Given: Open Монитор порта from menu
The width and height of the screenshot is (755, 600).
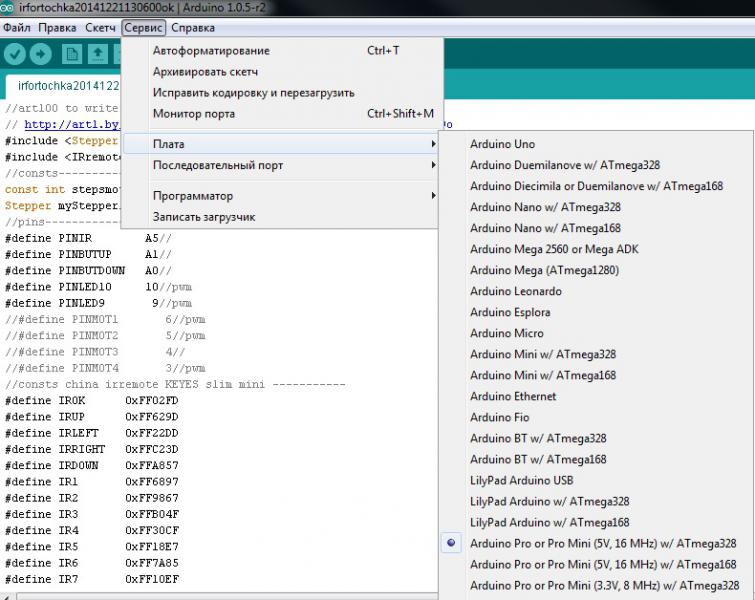Looking at the screenshot, I should 280,114.
